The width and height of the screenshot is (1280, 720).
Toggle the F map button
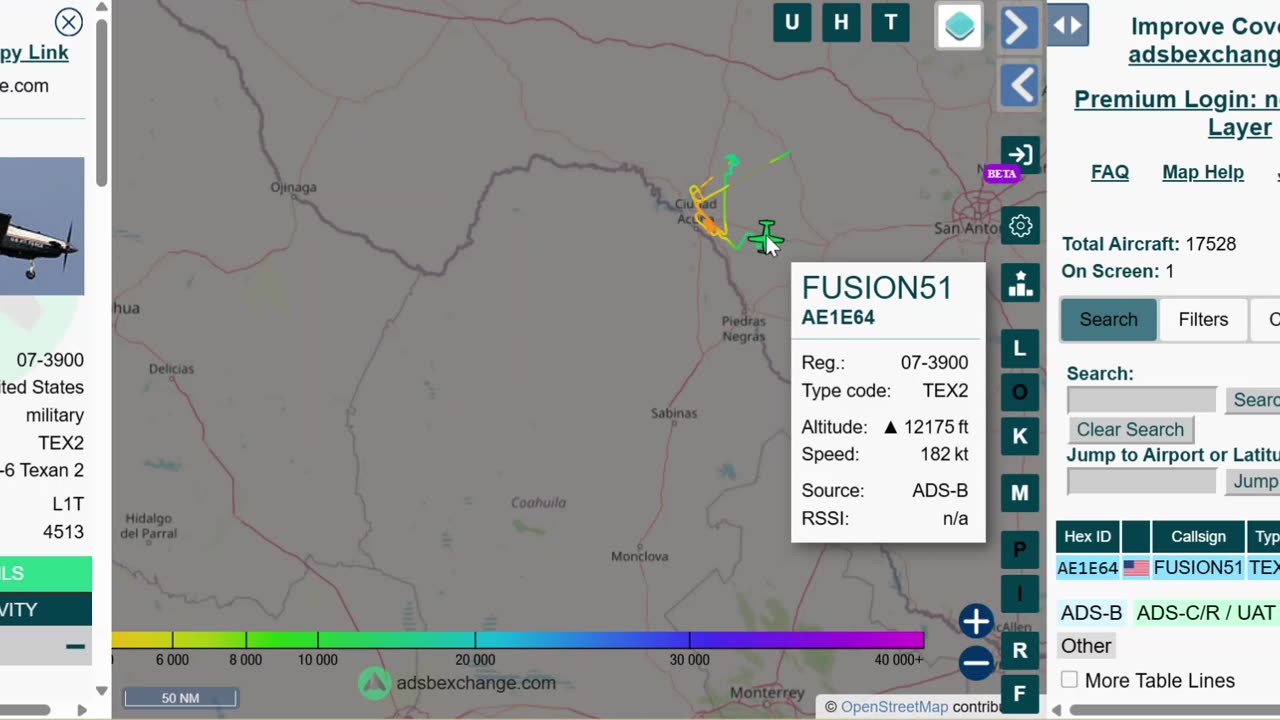coord(1020,694)
